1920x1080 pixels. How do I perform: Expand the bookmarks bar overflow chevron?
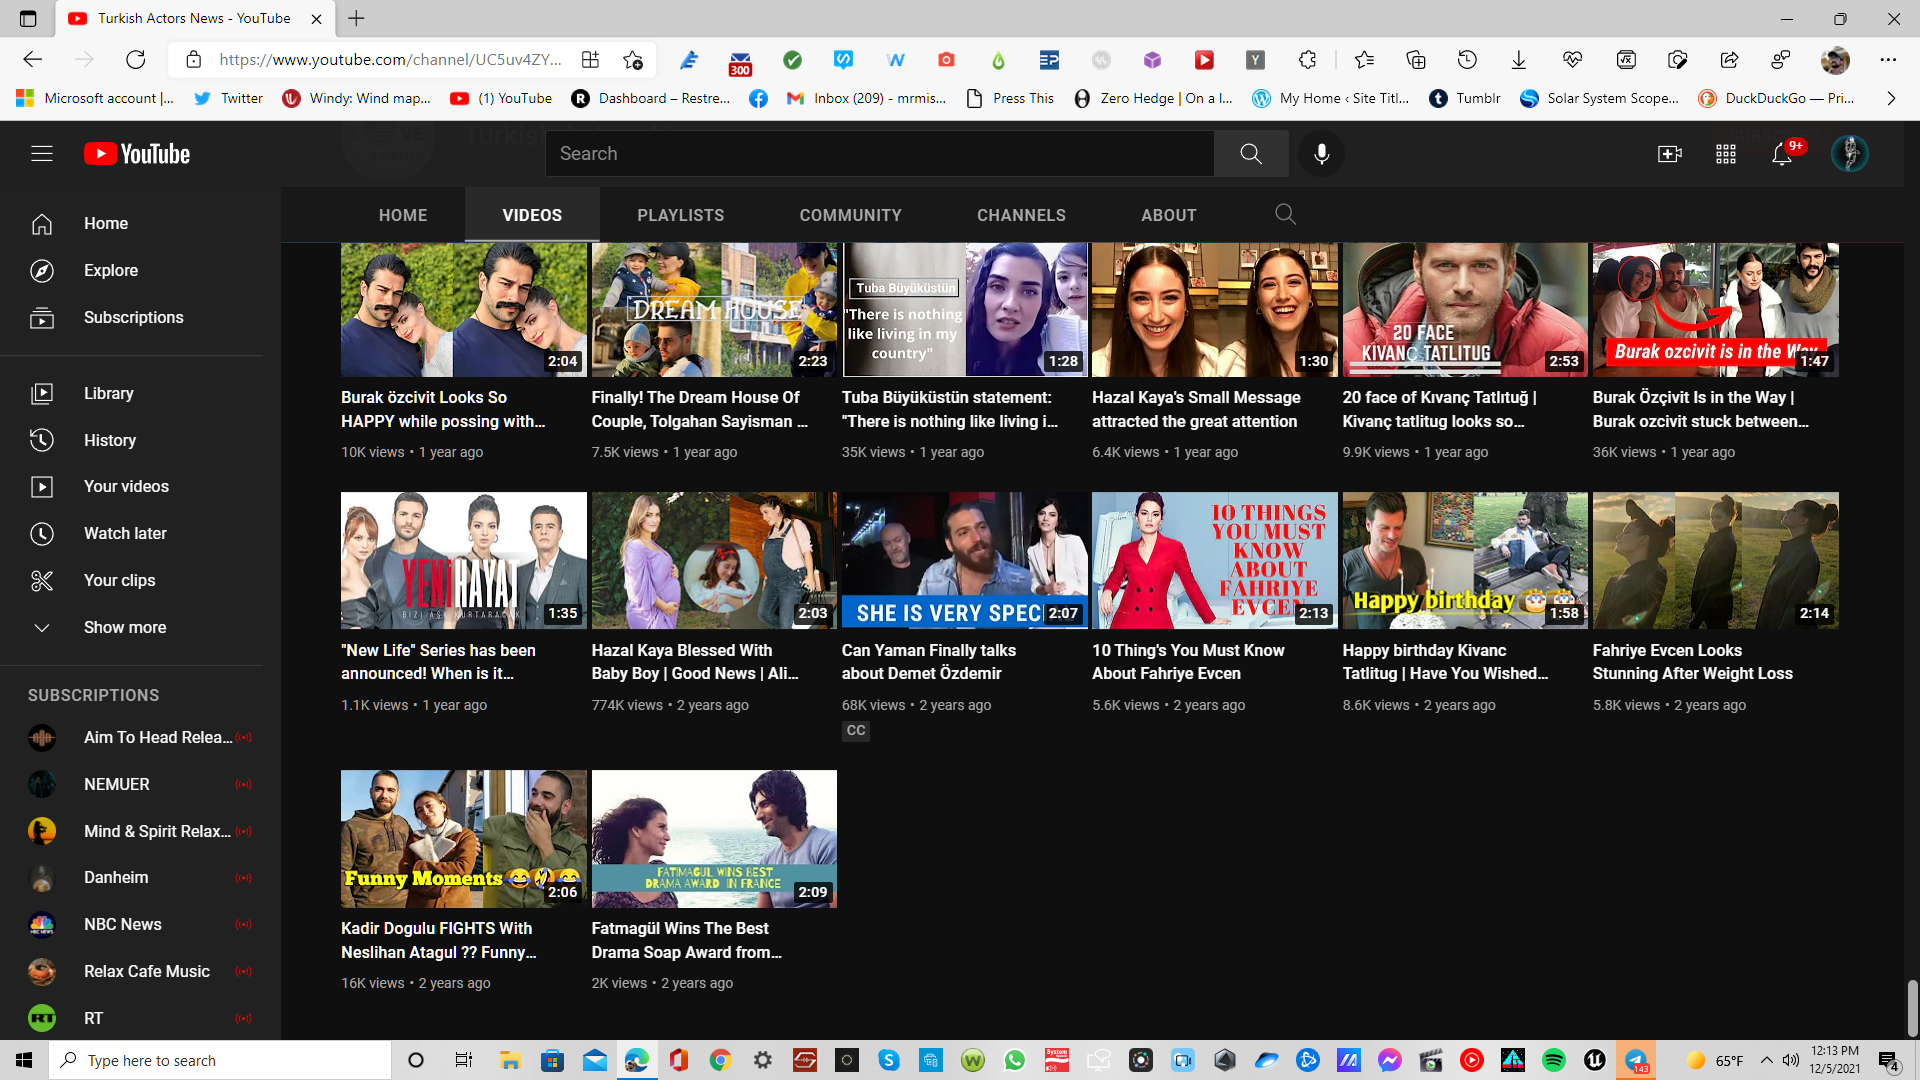pos(1890,98)
